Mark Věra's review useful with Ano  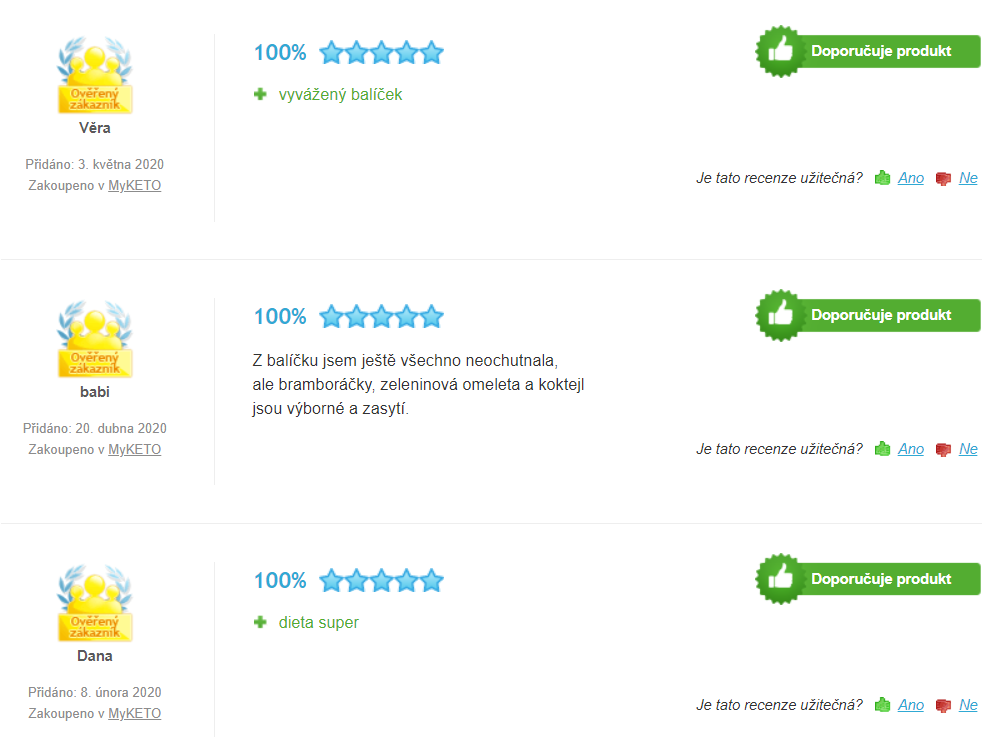910,178
